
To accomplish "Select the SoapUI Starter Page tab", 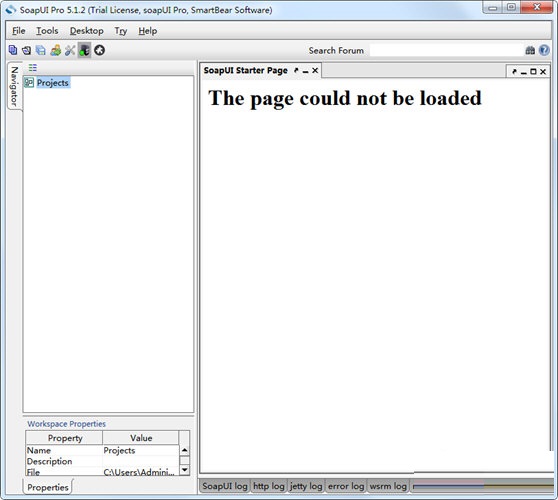I will [246, 70].
